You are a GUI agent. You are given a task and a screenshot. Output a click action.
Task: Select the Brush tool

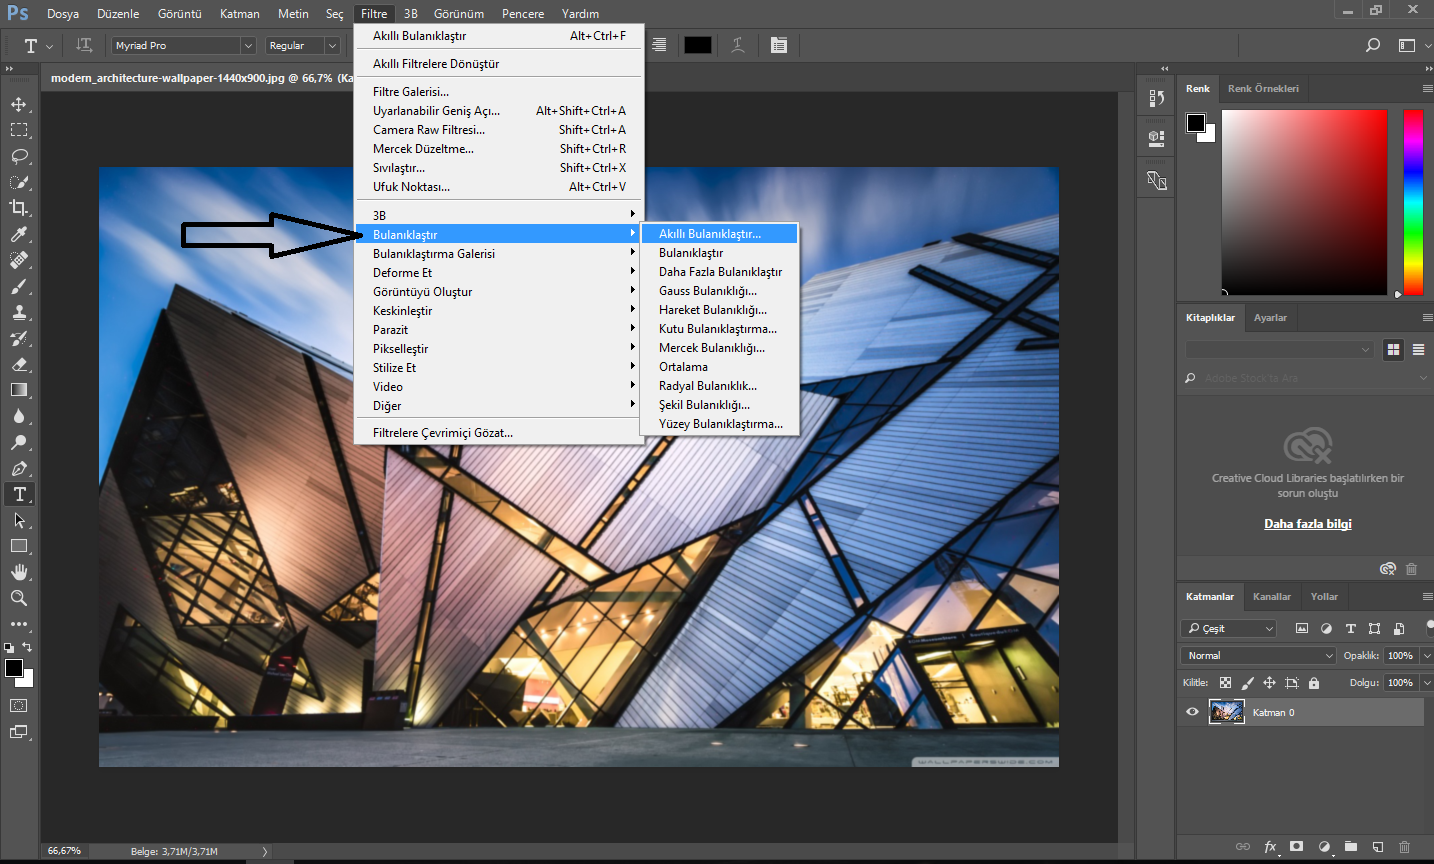click(19, 286)
